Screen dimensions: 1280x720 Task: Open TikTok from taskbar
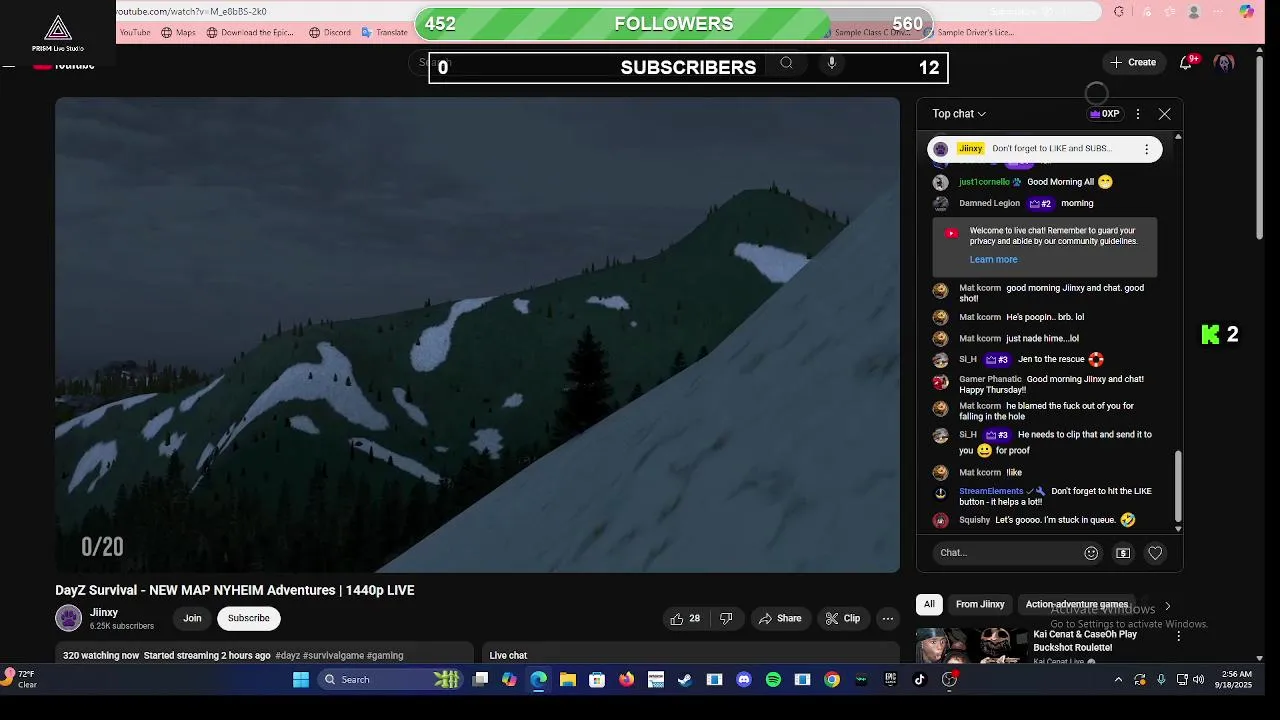(920, 680)
